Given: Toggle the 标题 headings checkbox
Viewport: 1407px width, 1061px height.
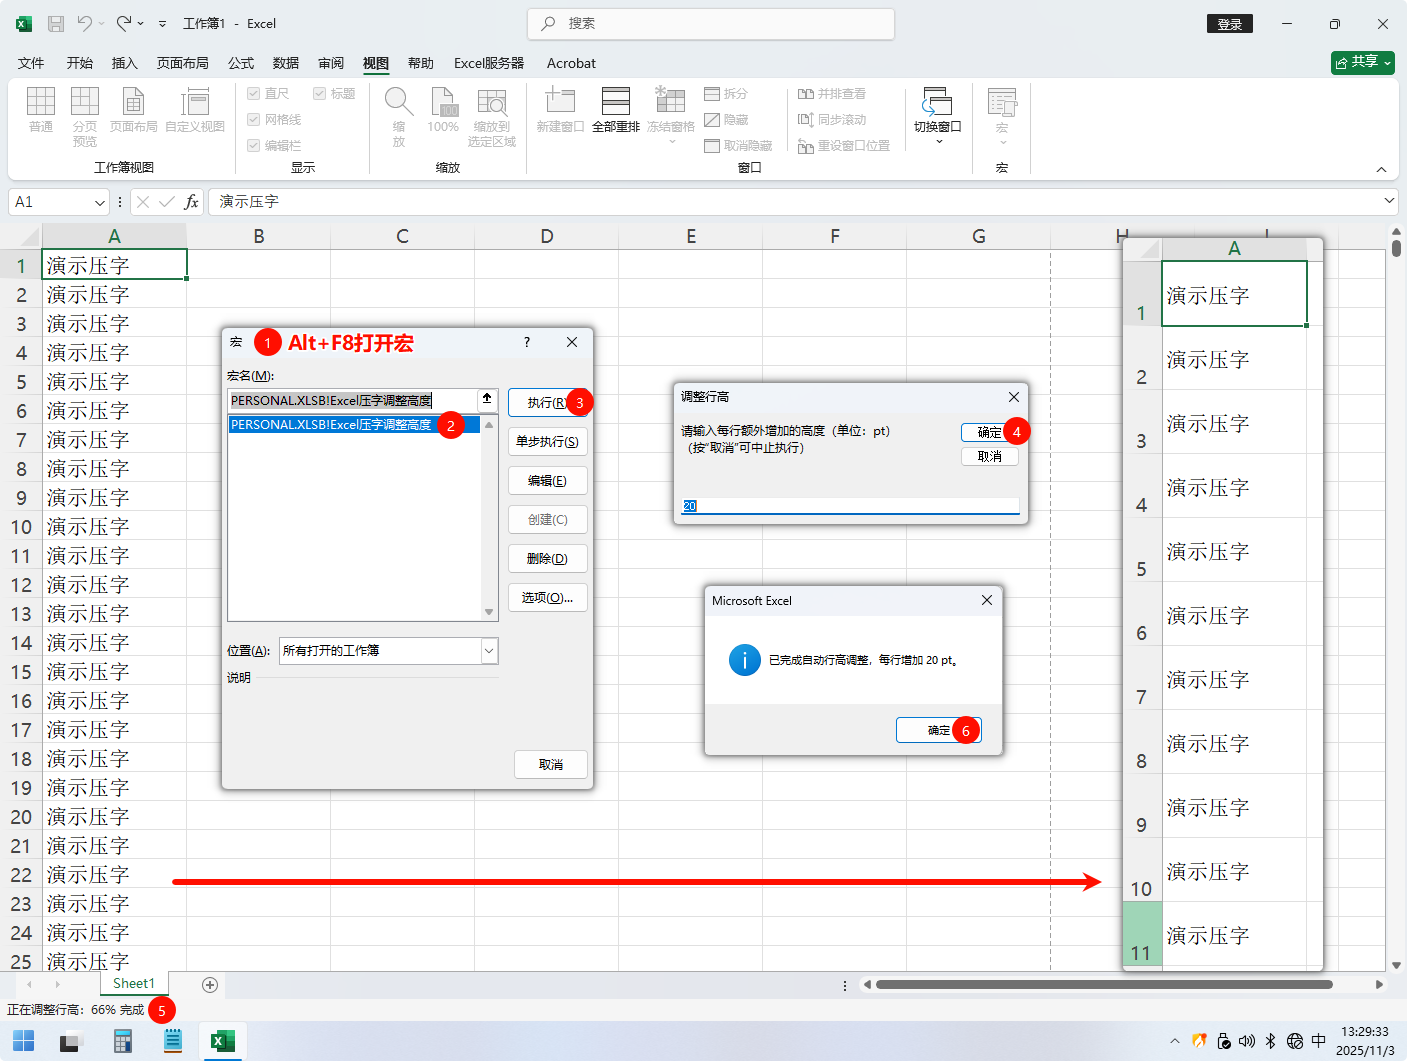Looking at the screenshot, I should 319,94.
